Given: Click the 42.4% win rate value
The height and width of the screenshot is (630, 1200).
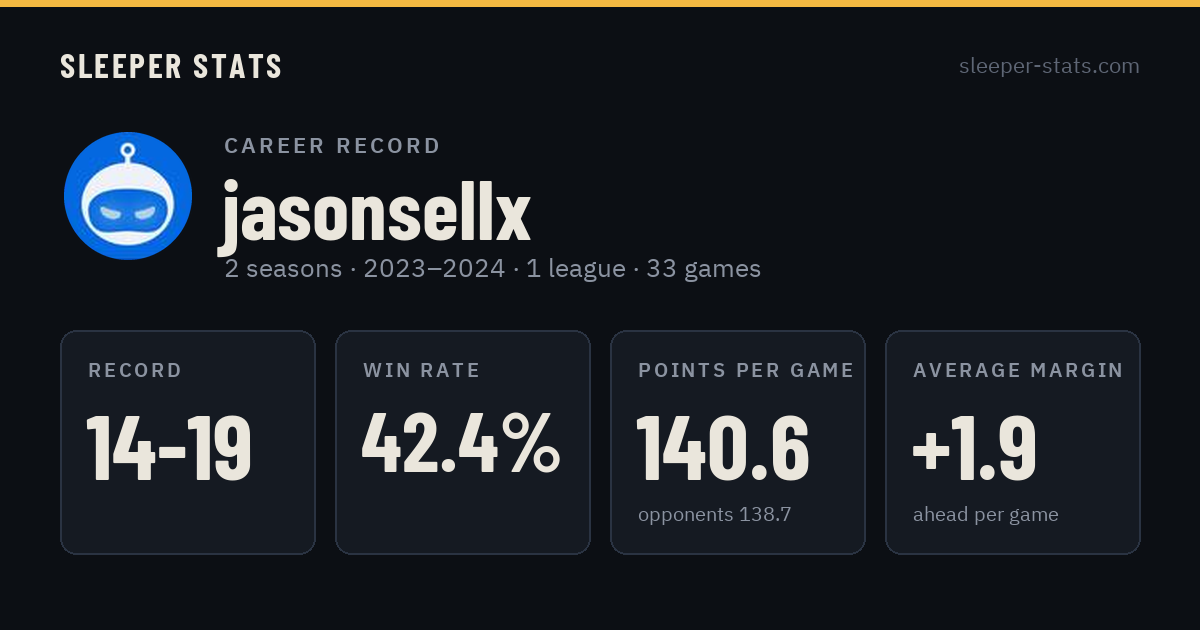Looking at the screenshot, I should tap(461, 445).
